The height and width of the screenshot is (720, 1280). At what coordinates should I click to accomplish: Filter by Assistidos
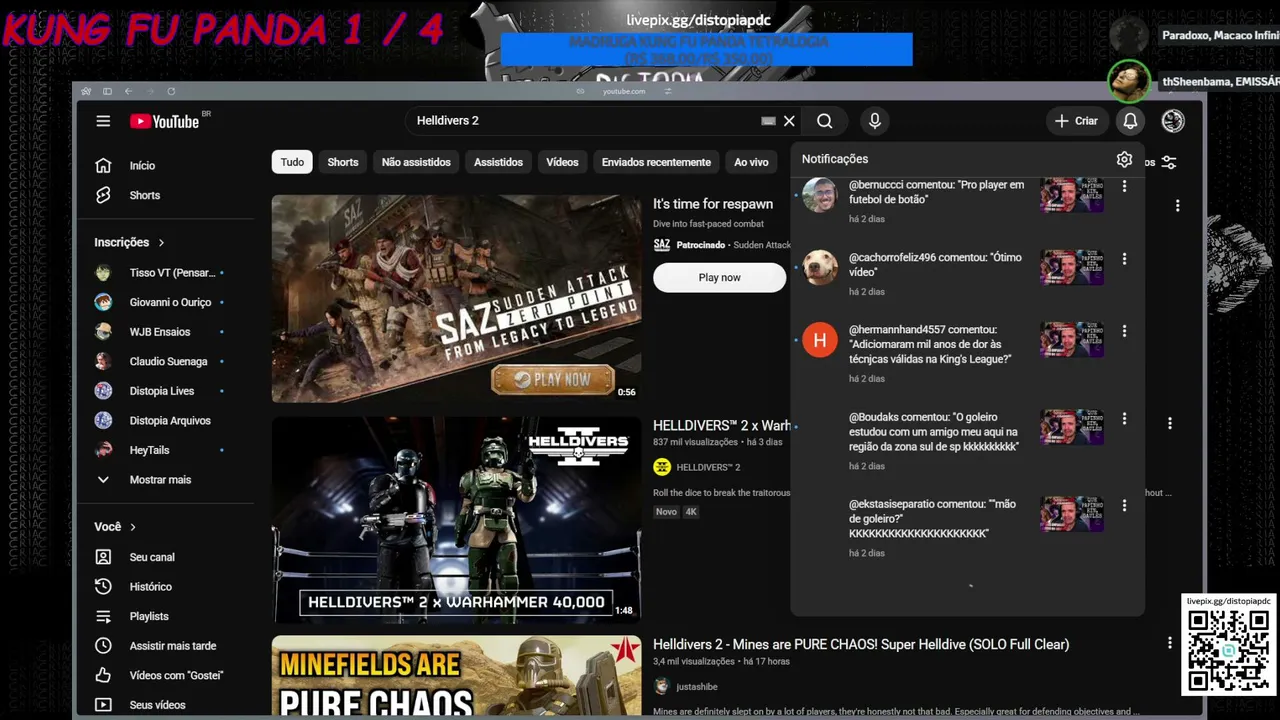click(x=498, y=162)
